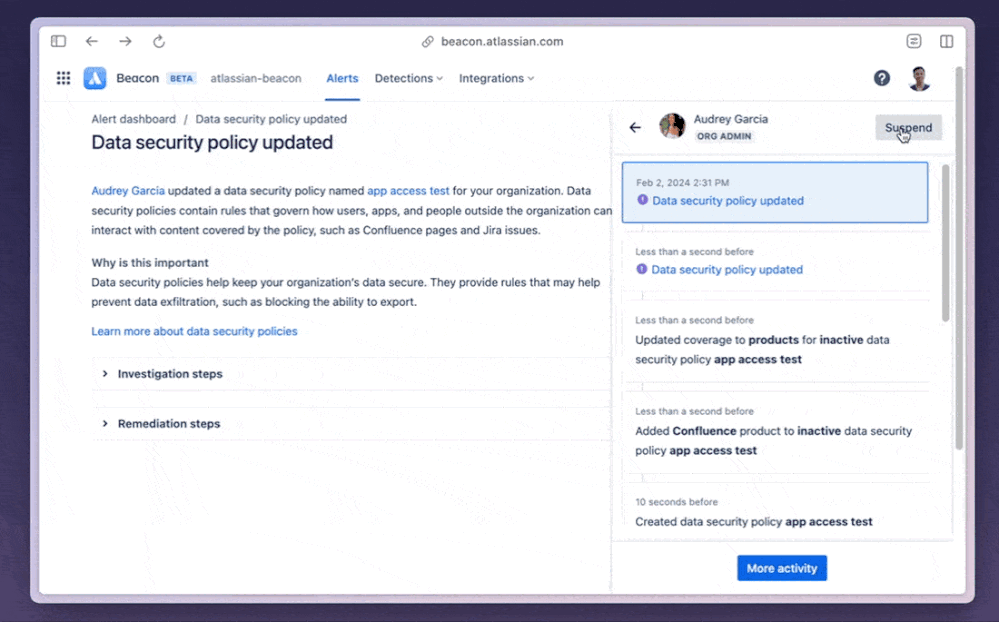Click alert icon in highlighted activity card

tap(642, 200)
